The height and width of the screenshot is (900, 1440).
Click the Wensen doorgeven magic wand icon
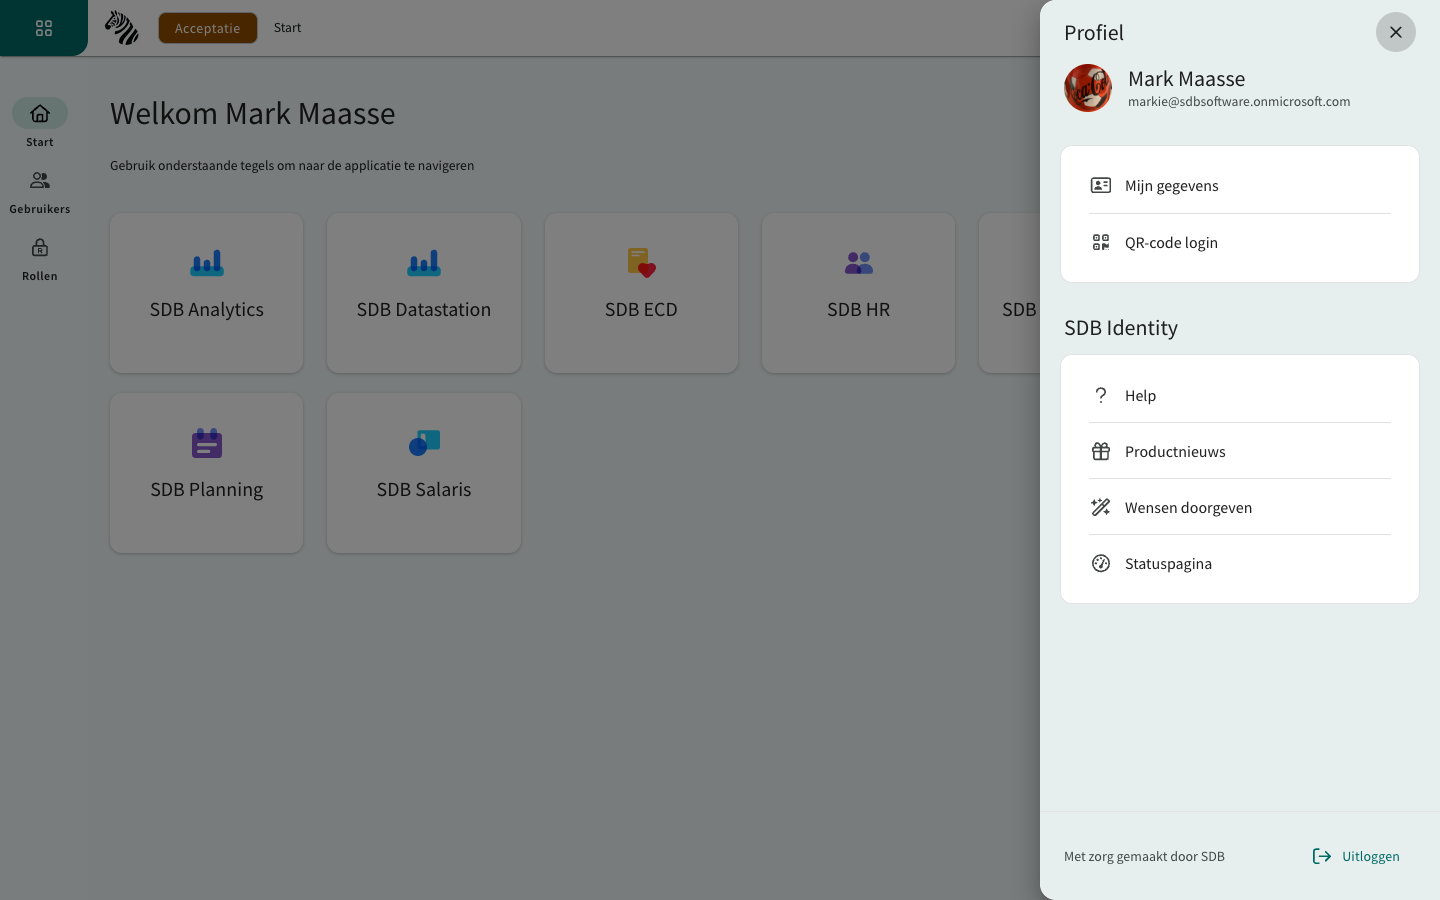1101,507
